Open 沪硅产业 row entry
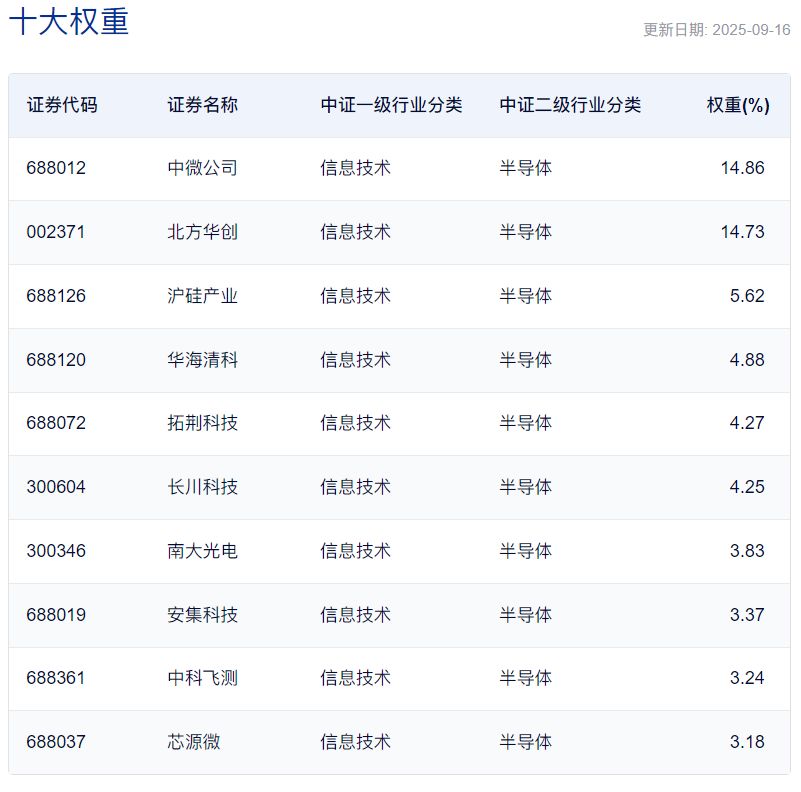The height and width of the screenshot is (792, 801). coord(203,296)
